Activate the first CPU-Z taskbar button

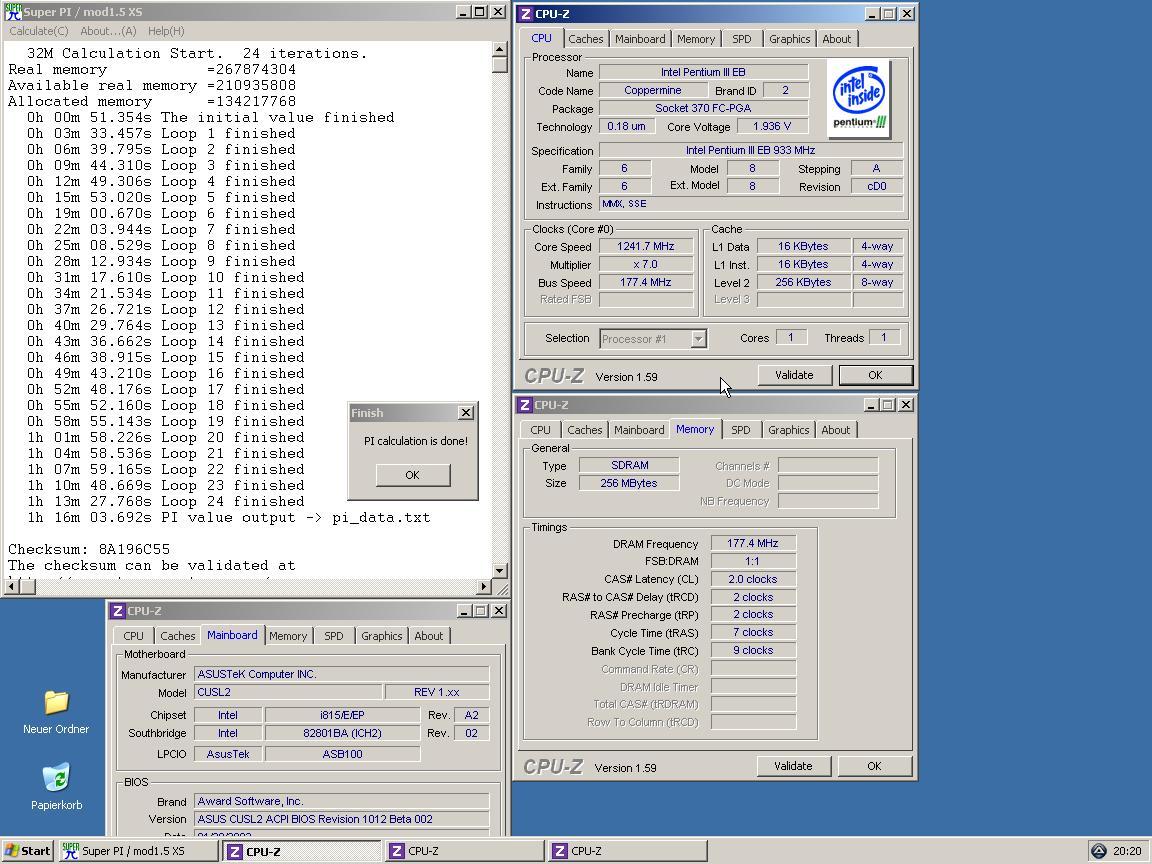point(302,851)
